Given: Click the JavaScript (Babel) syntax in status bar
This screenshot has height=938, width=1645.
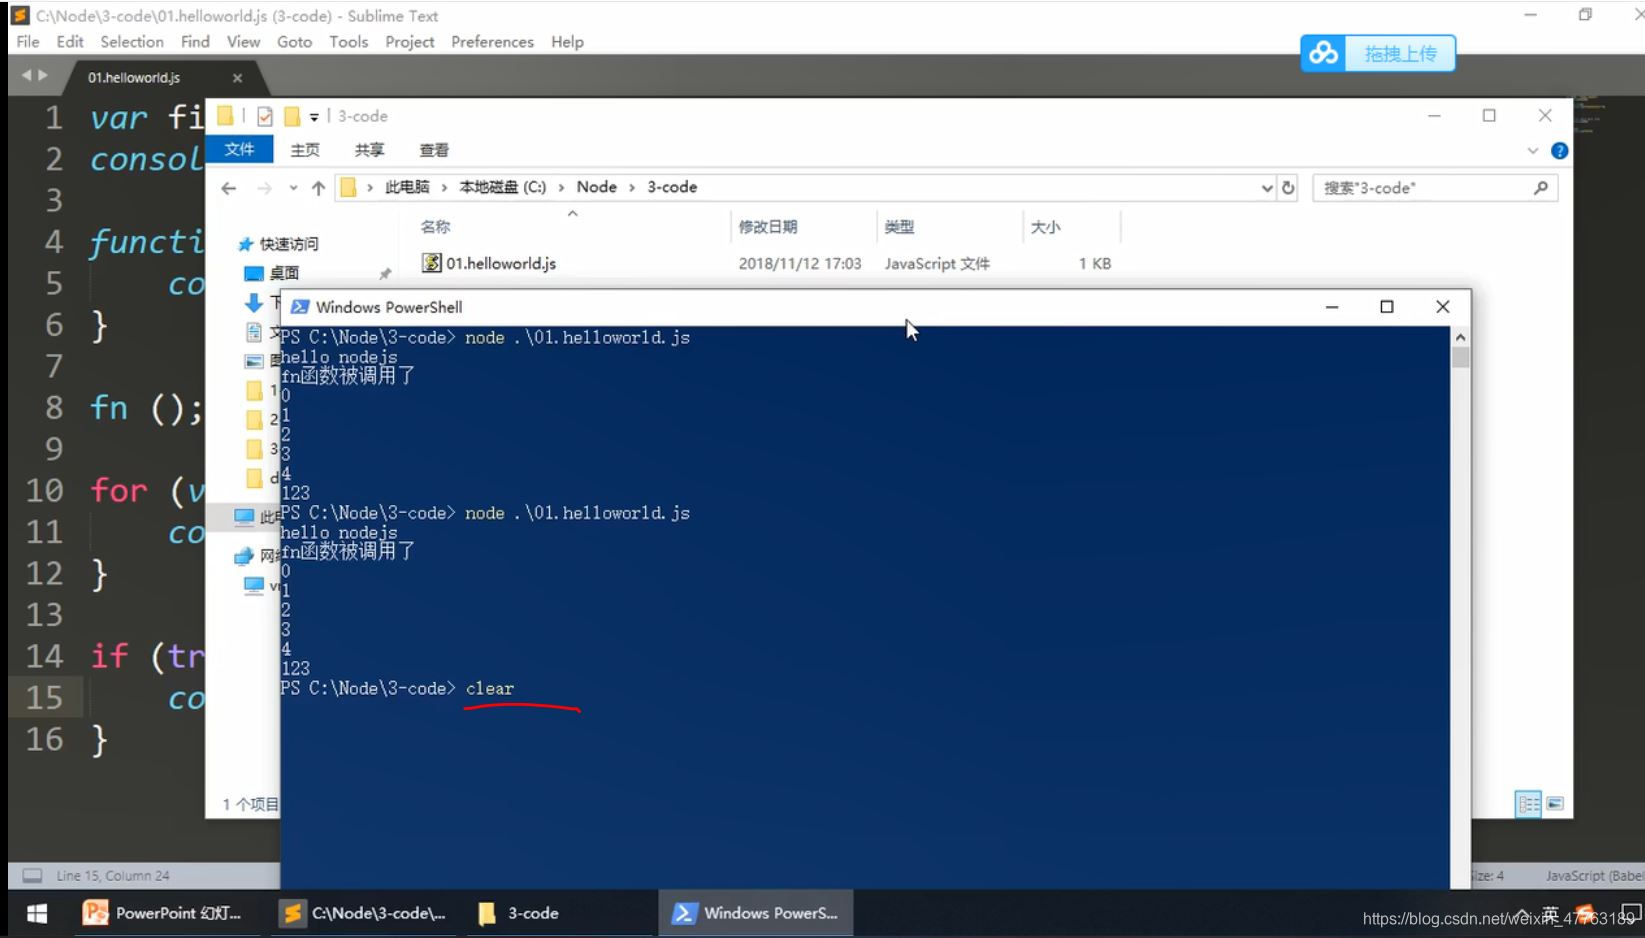Looking at the screenshot, I should (1594, 876).
